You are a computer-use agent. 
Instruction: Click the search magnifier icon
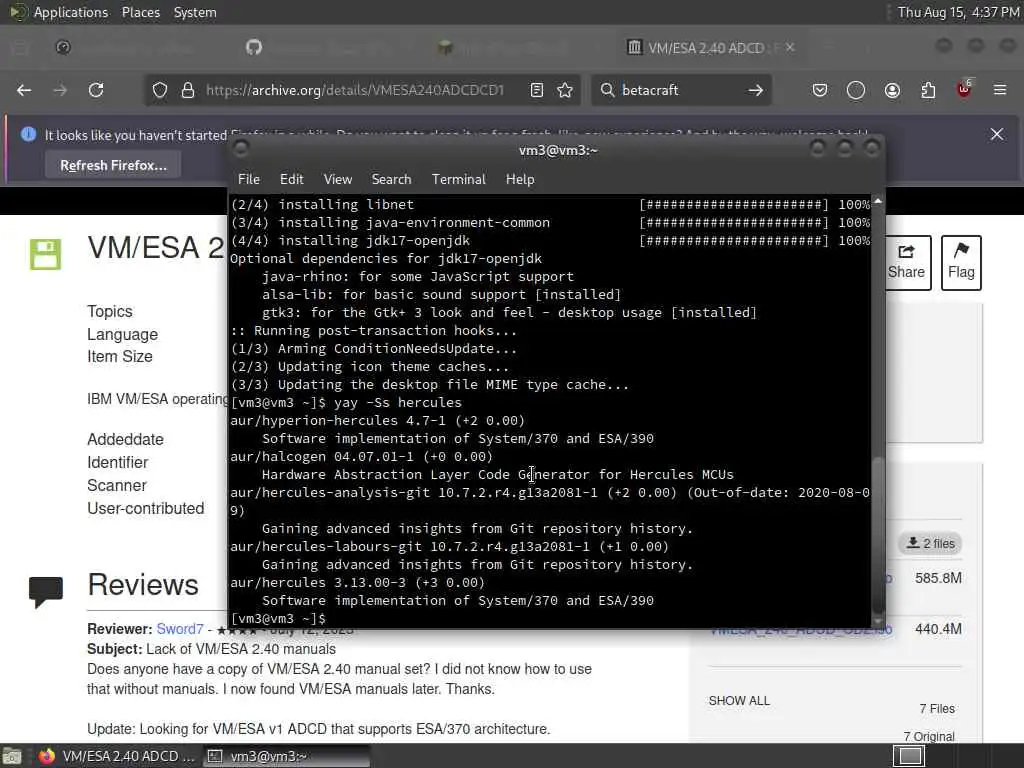(x=607, y=90)
